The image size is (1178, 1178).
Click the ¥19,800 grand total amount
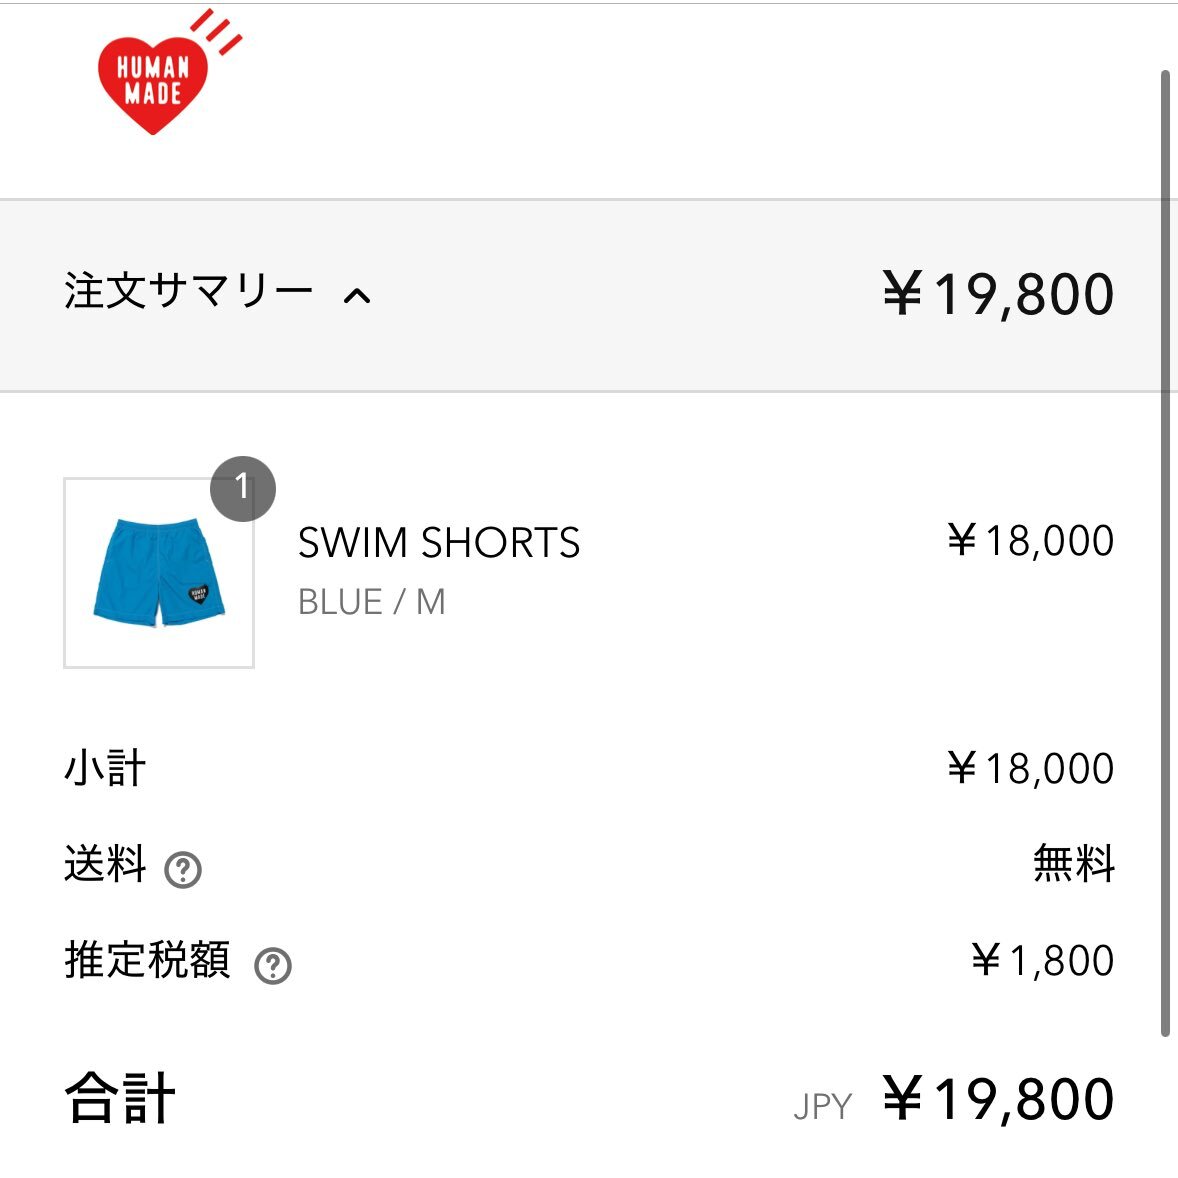pyautogui.click(x=998, y=1099)
